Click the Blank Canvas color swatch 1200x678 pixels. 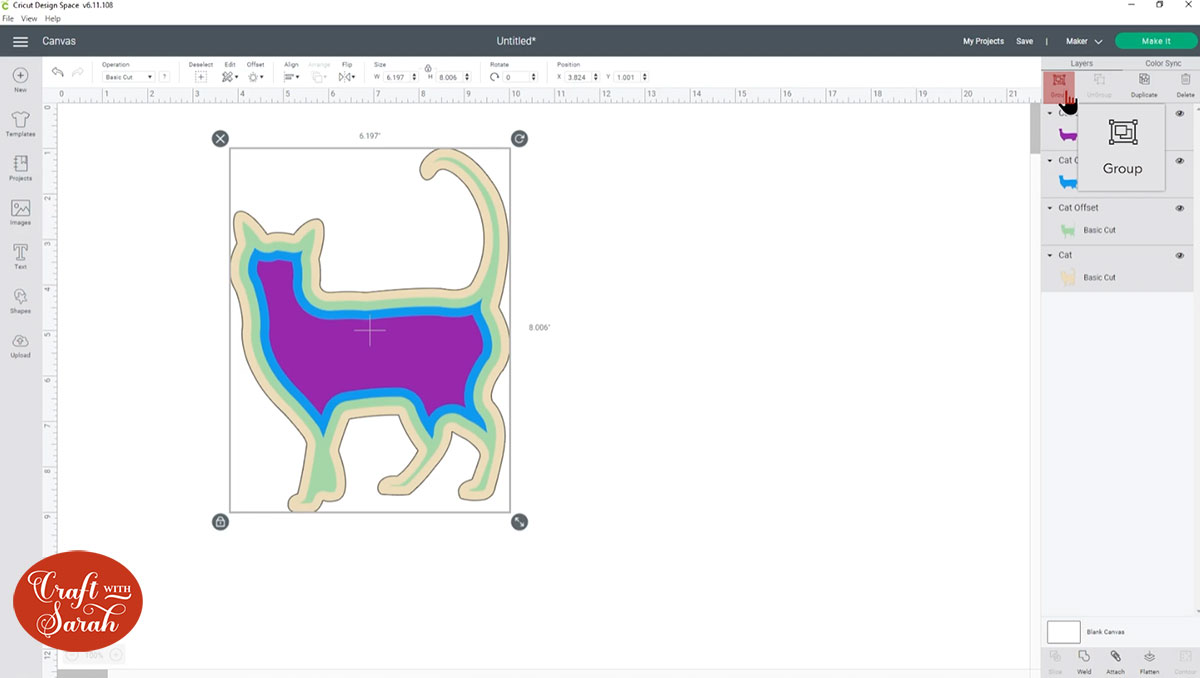1063,632
